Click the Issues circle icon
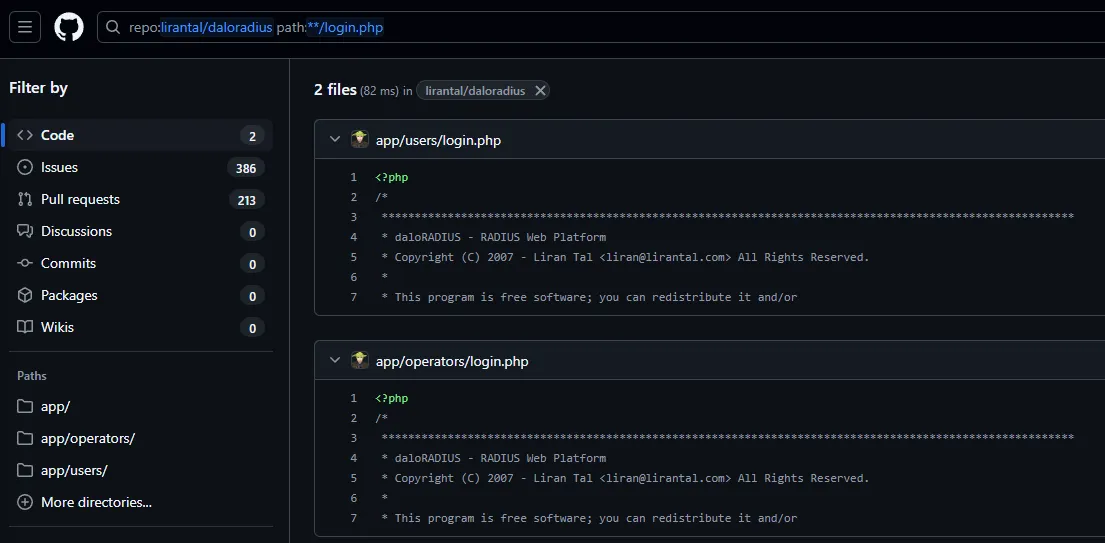 (25, 168)
